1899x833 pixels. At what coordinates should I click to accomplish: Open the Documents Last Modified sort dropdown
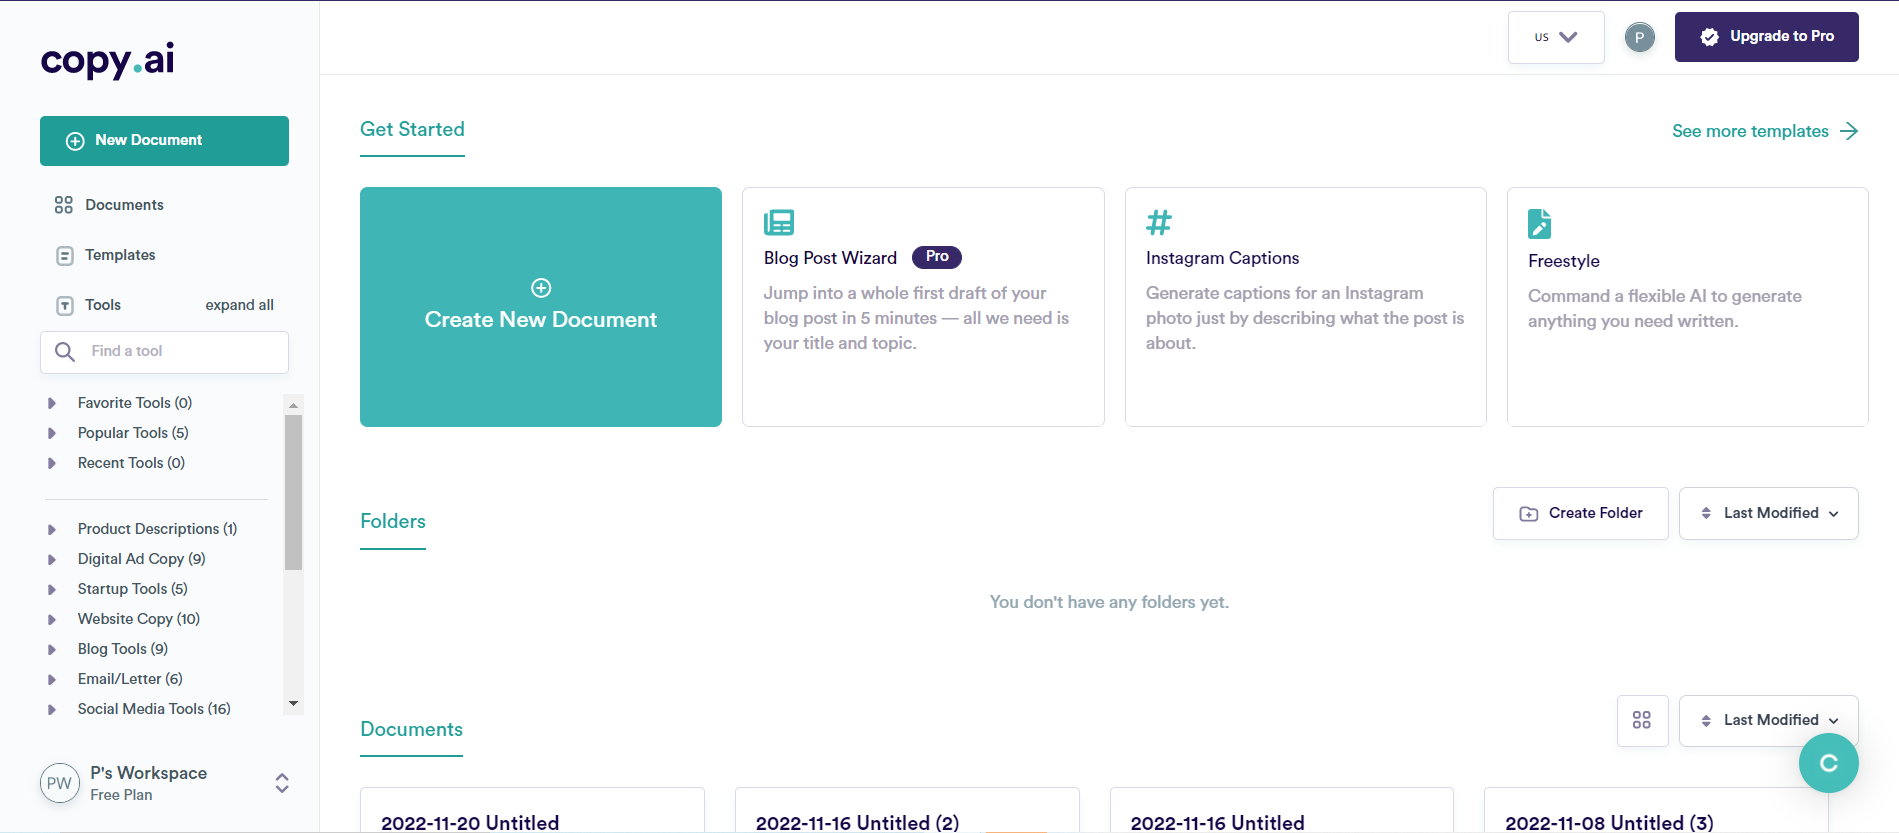[1768, 720]
